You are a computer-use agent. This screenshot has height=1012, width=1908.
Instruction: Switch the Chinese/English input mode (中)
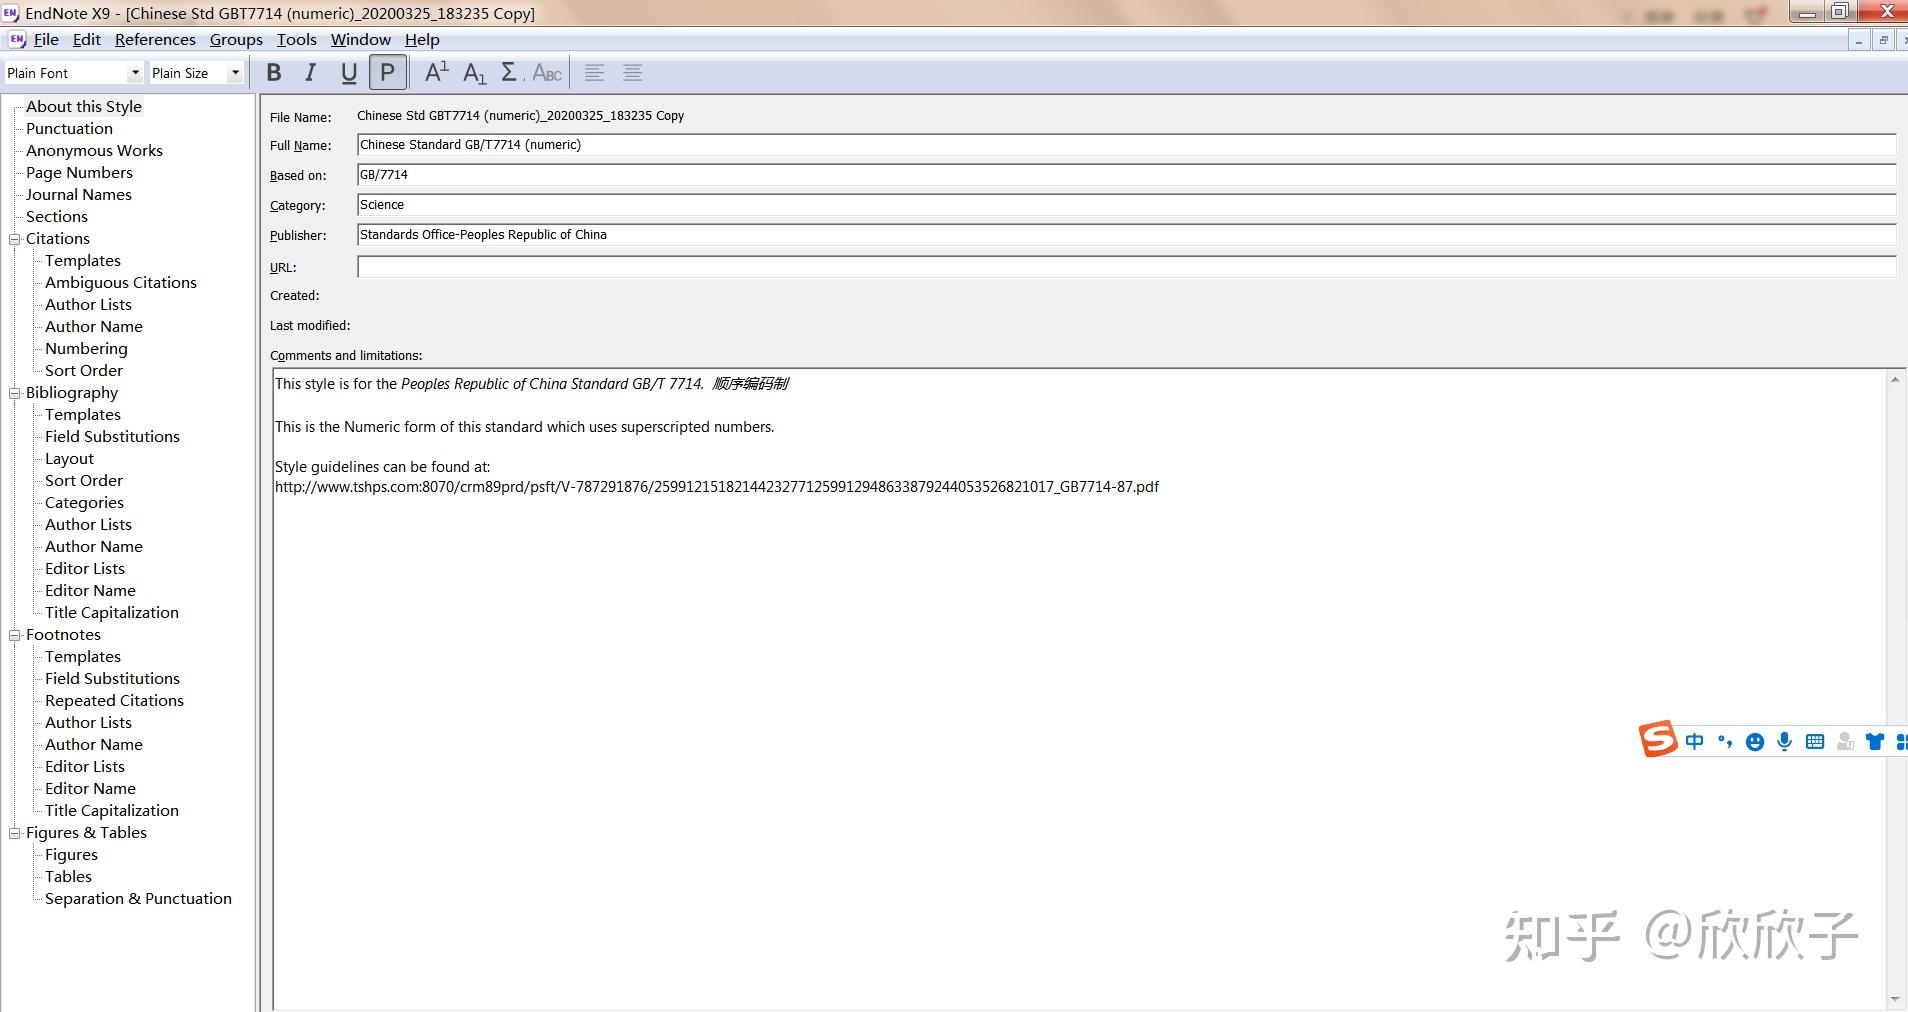point(1694,741)
